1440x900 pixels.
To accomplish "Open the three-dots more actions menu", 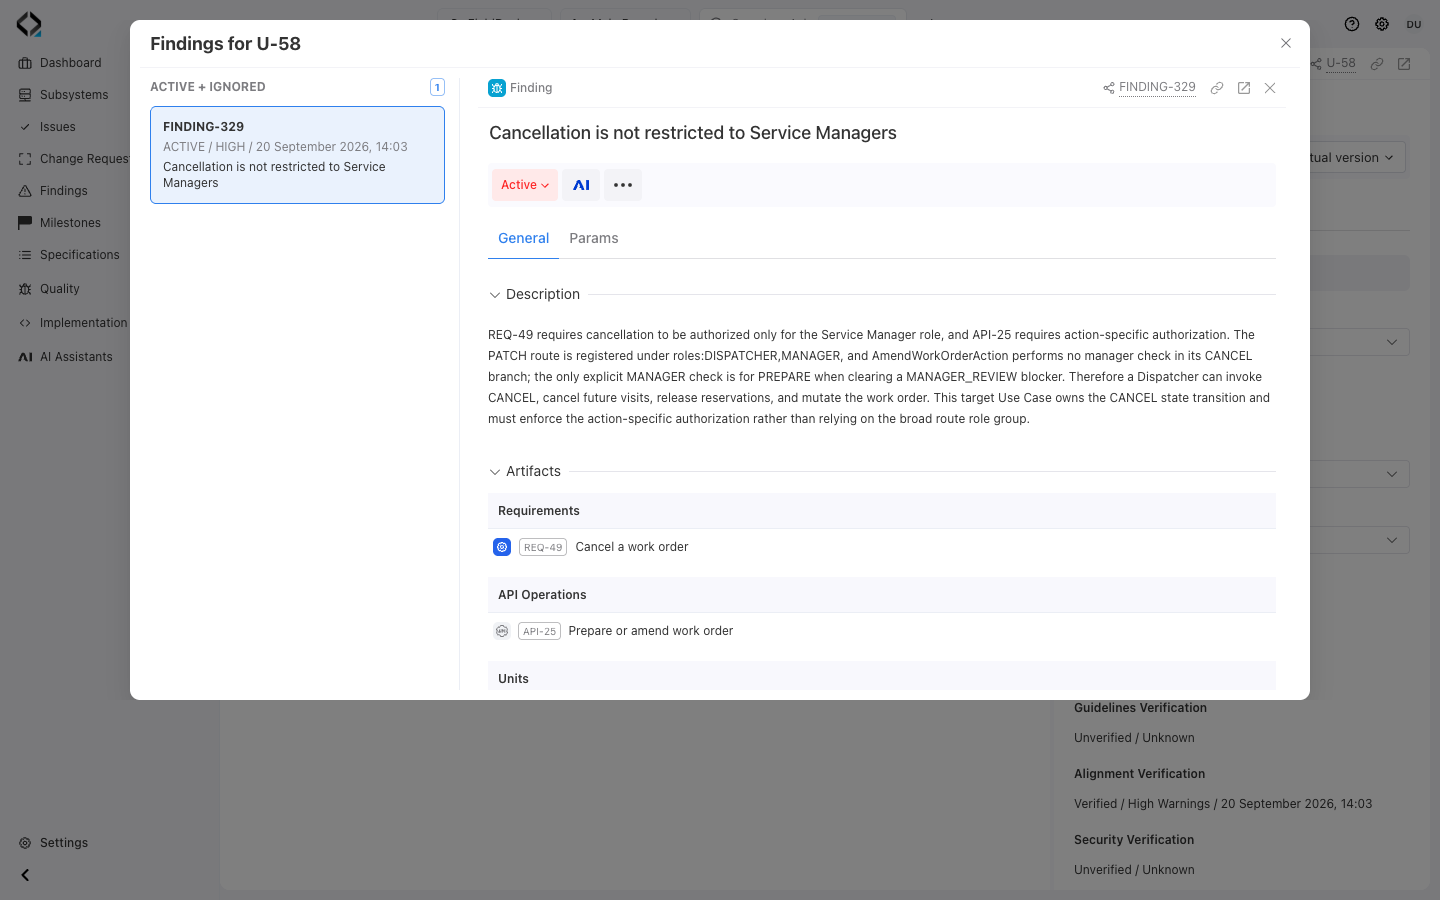I will click(623, 185).
